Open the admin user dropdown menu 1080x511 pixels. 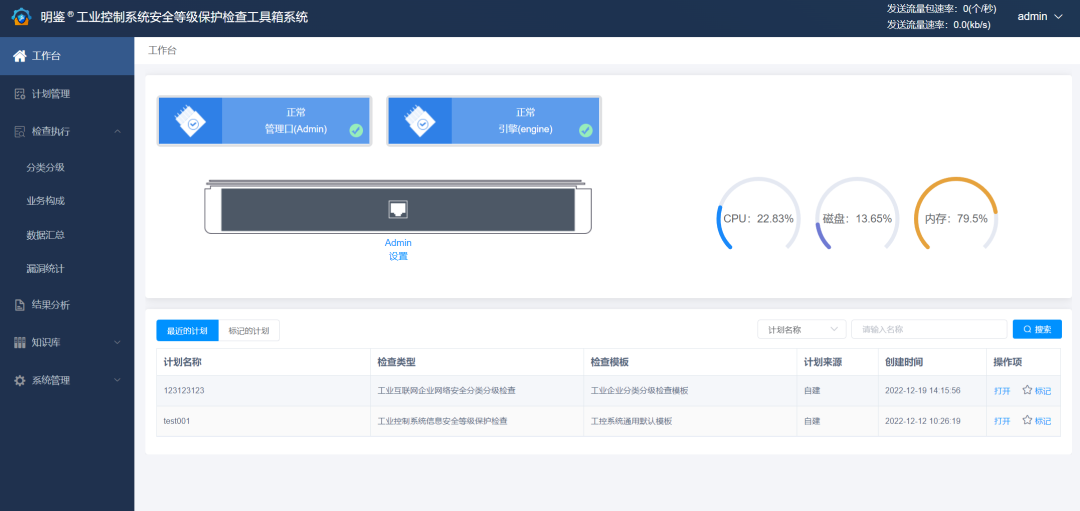coord(1039,17)
